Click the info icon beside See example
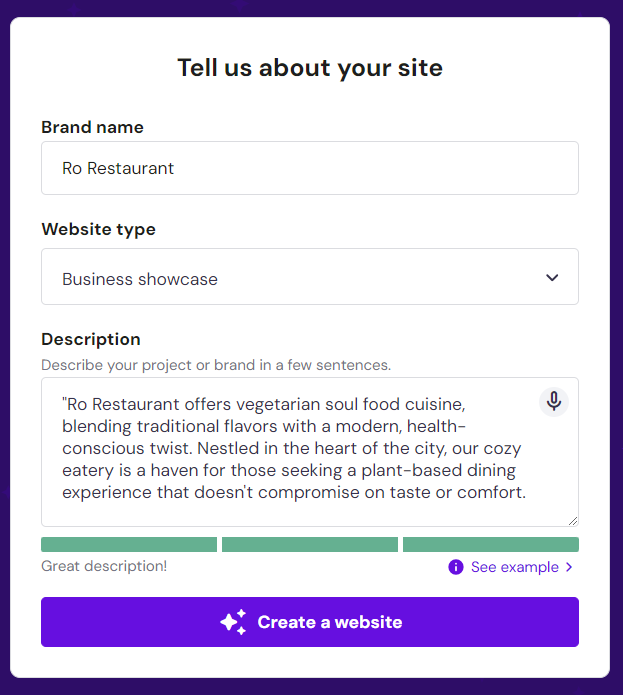 [x=456, y=567]
